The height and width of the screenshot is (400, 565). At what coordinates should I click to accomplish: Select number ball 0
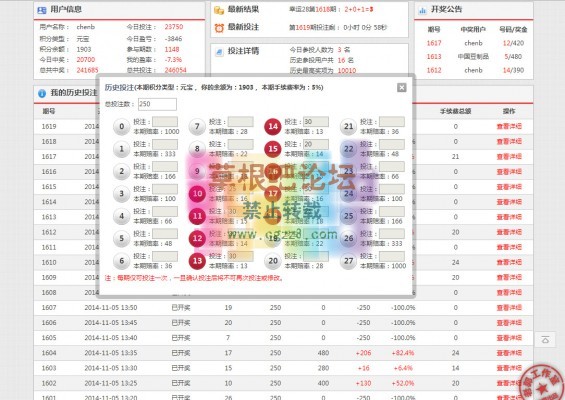121,126
